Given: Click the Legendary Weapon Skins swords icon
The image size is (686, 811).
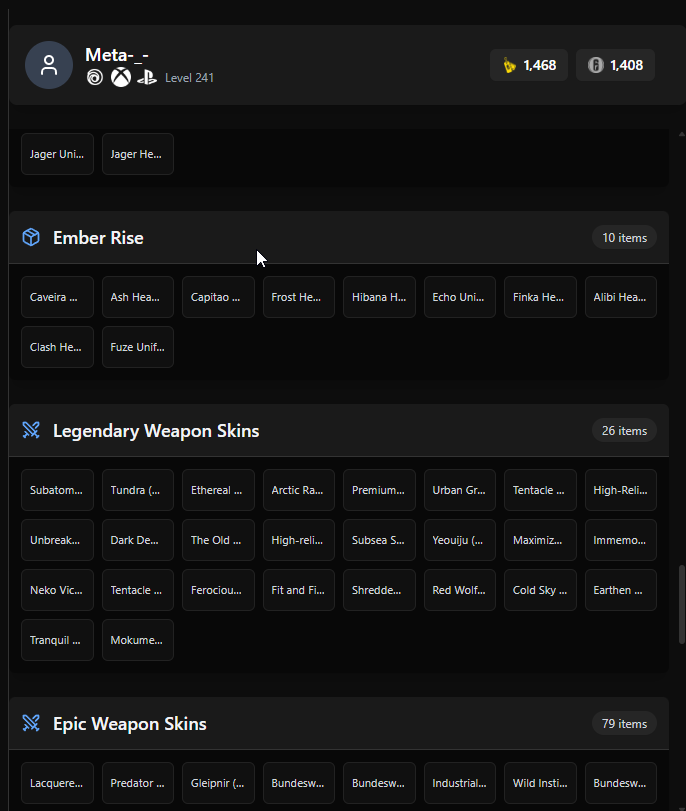Looking at the screenshot, I should [31, 430].
